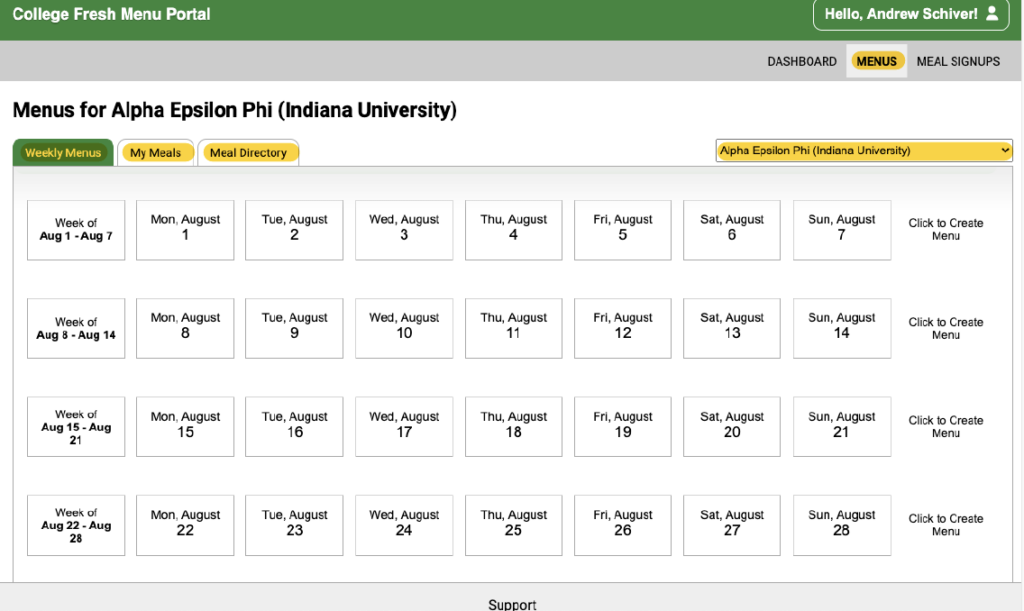Click Tue, August 23 day box
The height and width of the screenshot is (611, 1024).
294,525
